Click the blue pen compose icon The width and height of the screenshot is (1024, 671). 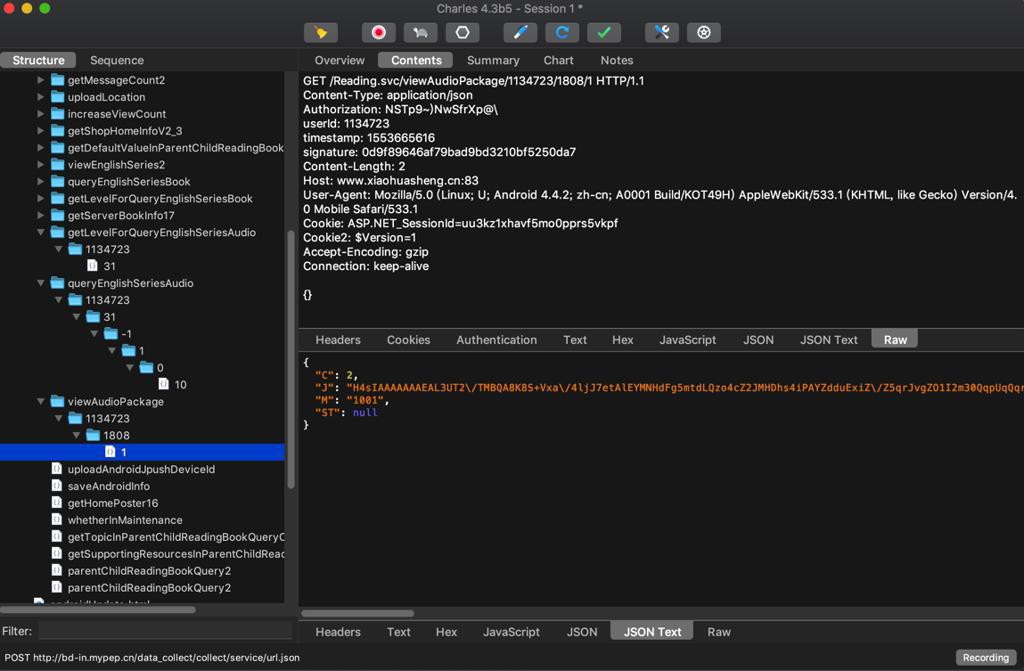(x=520, y=33)
